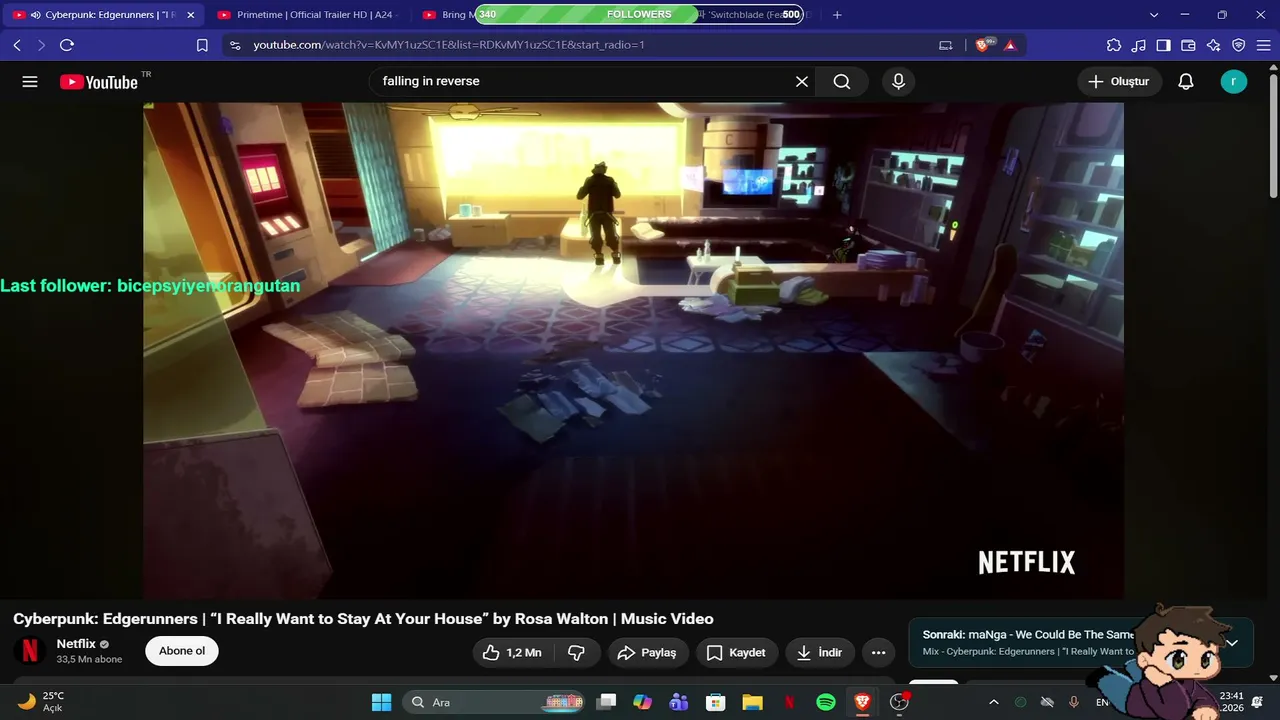Open the Brave Wallet icon
This screenshot has height=720, width=1280.
pos(1188,45)
